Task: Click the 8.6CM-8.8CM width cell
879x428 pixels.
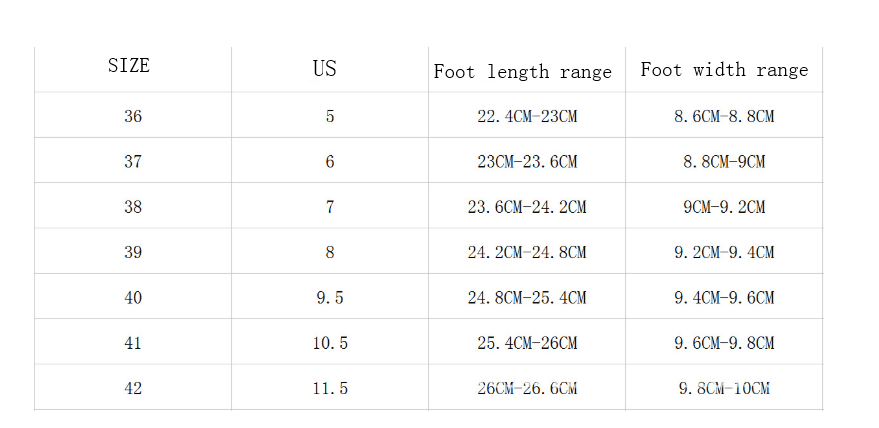Action: (724, 116)
